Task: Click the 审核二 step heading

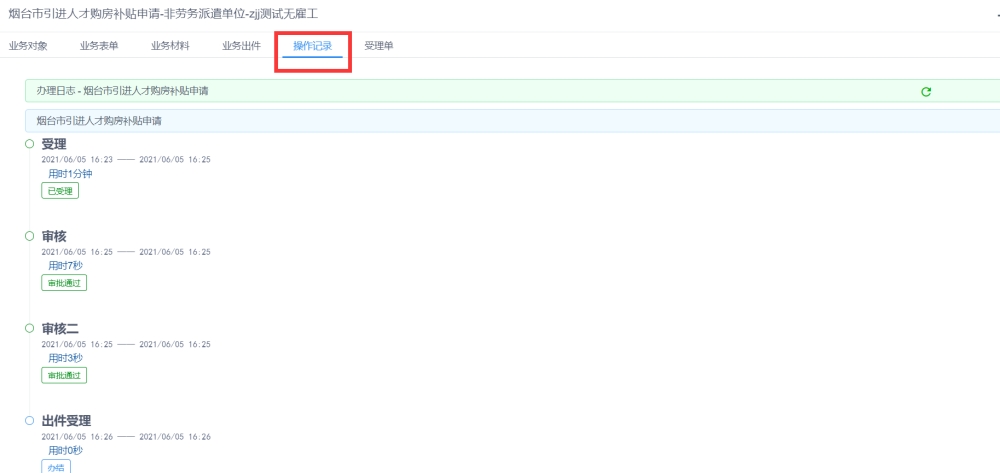Action: [60, 329]
